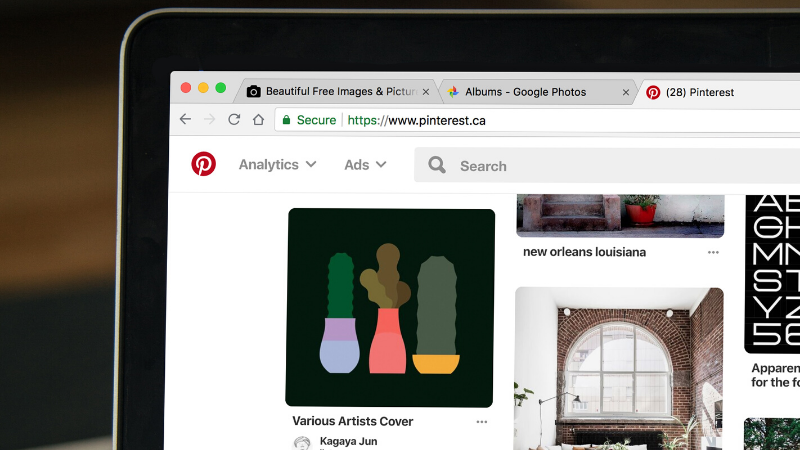
Task: Click the red macOS close window button
Action: coord(186,88)
